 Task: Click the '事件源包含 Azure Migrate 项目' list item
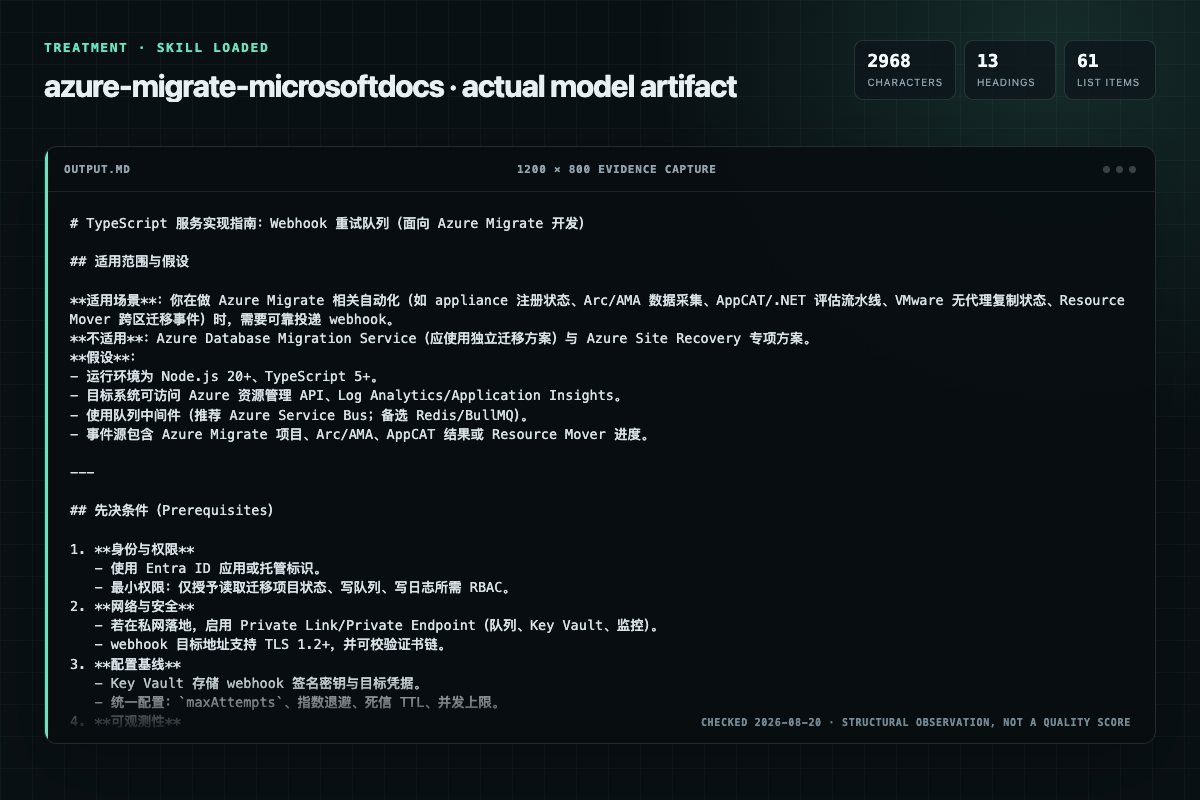[x=359, y=434]
